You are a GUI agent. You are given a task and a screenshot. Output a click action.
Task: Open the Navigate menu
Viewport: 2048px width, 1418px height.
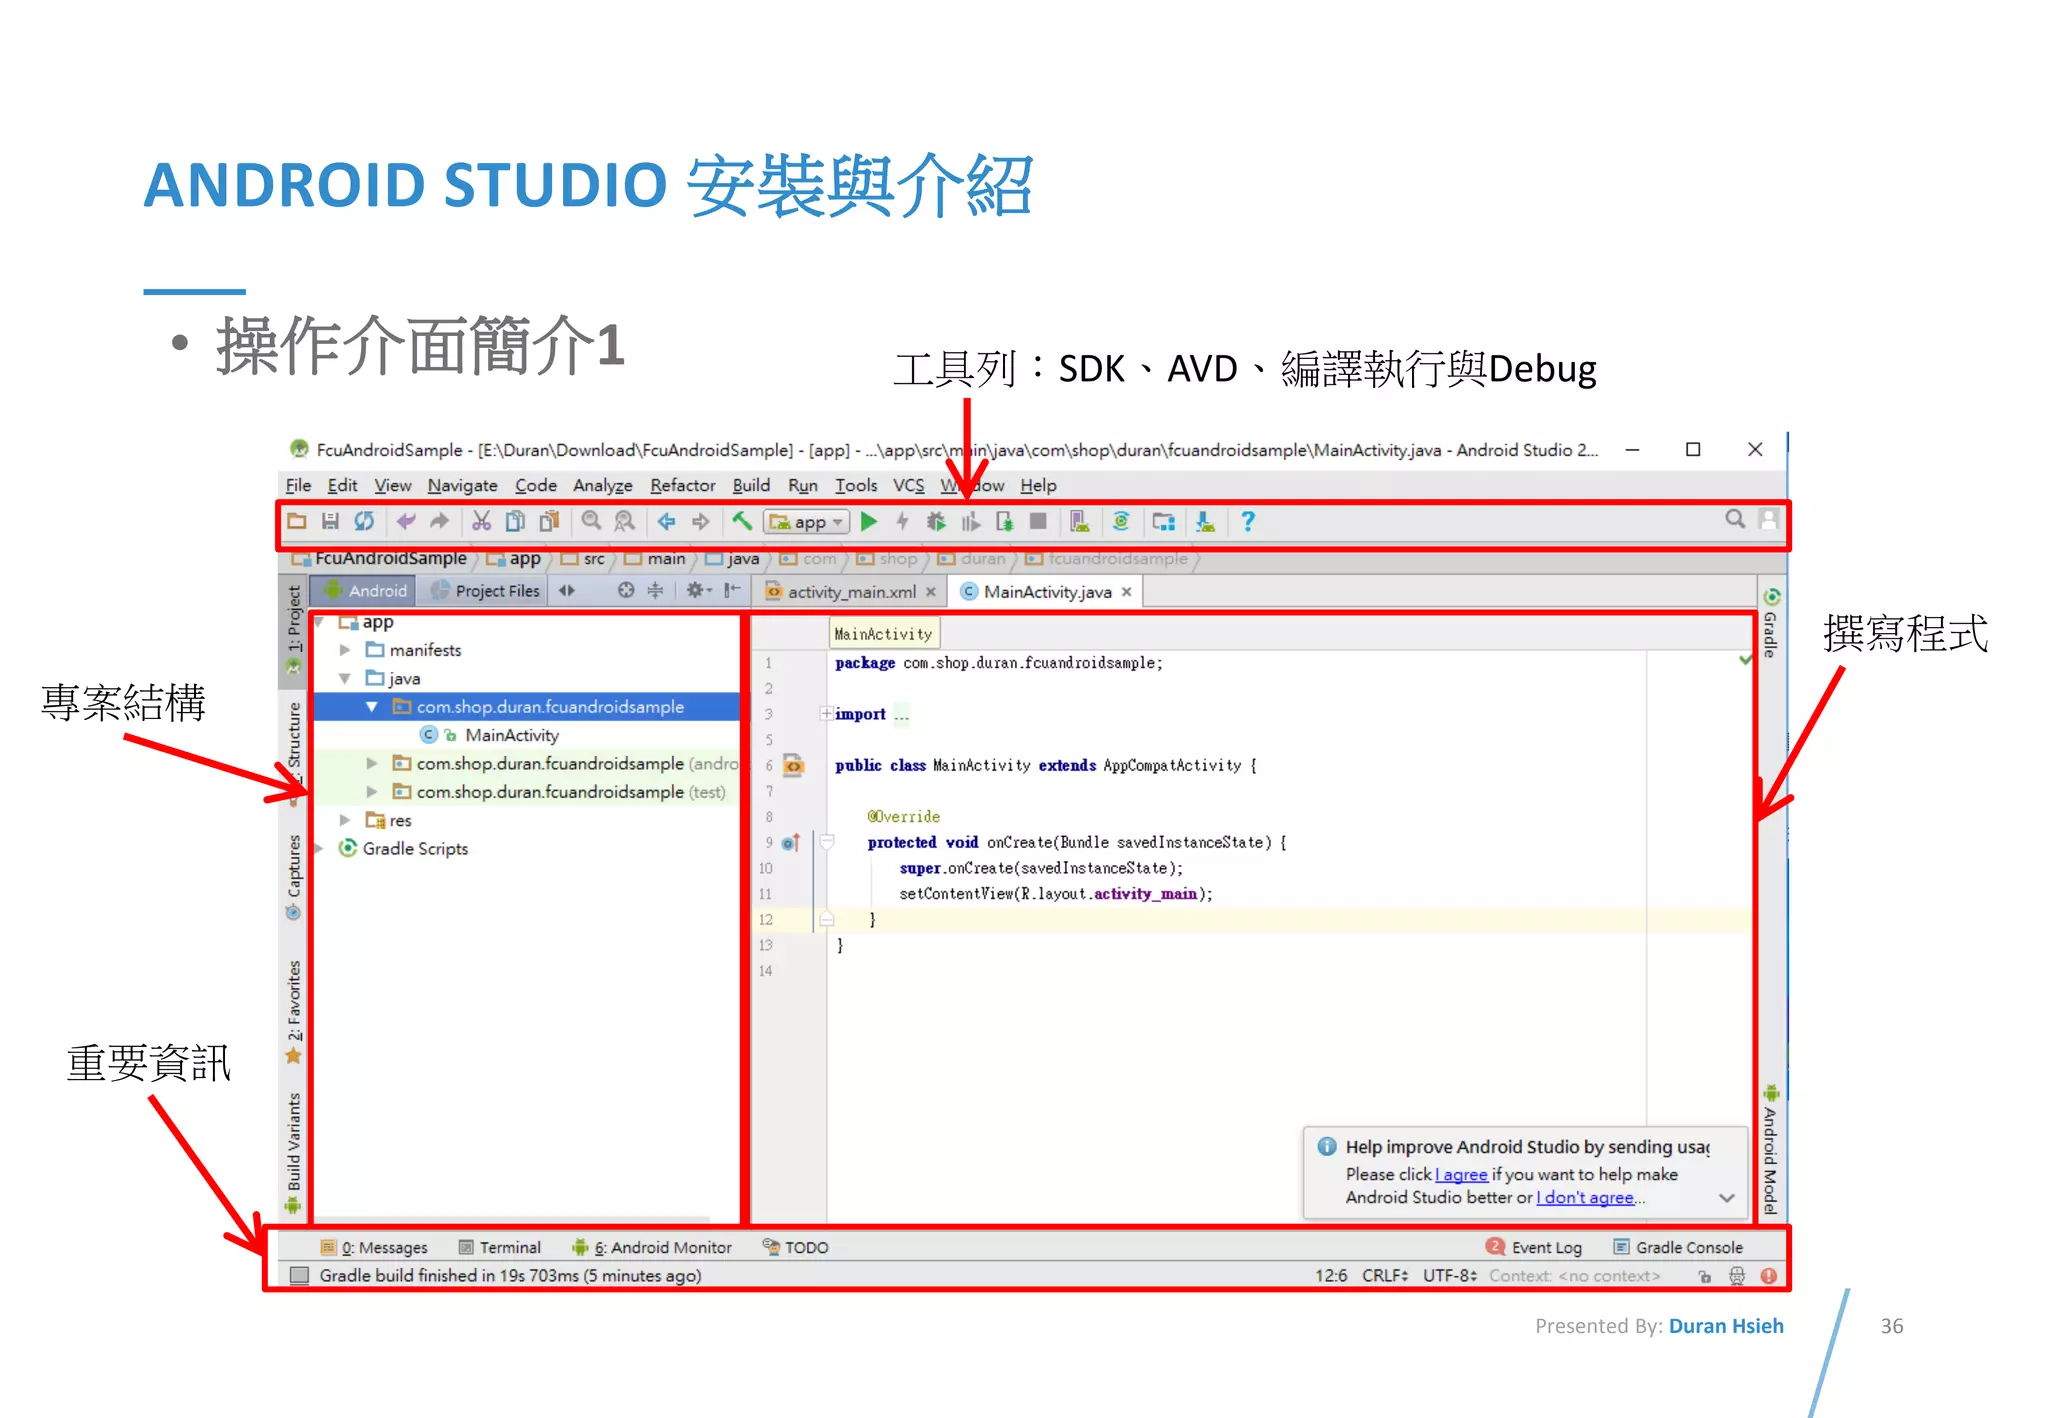click(462, 485)
